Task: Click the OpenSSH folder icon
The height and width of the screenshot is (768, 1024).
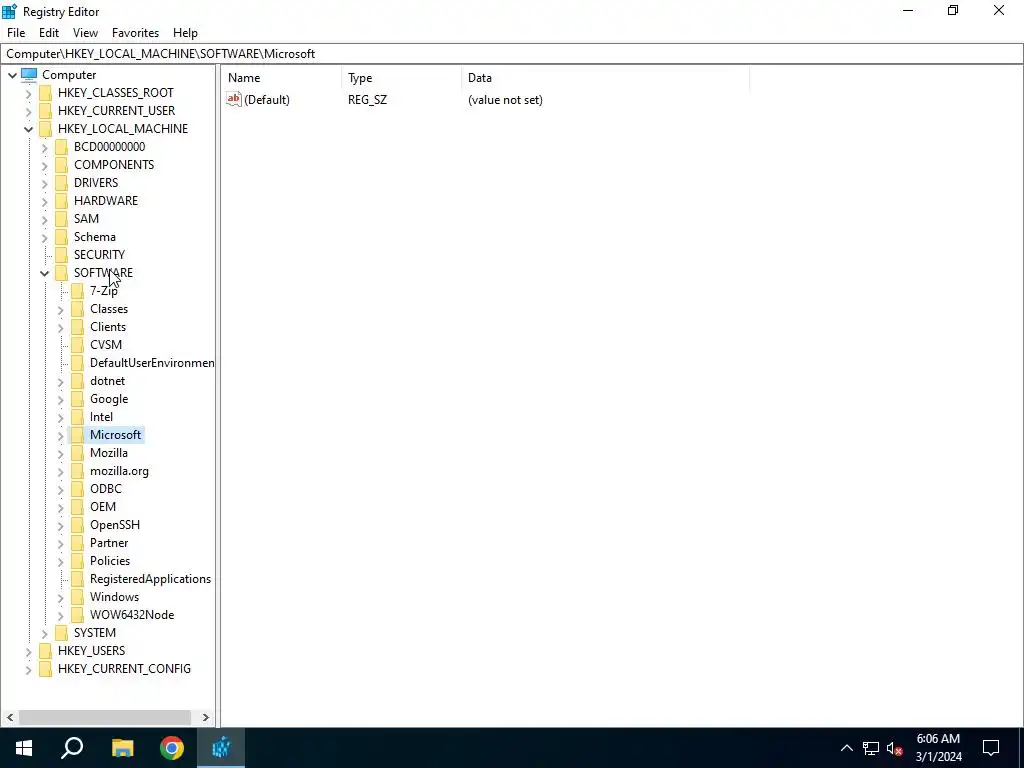Action: 77,524
